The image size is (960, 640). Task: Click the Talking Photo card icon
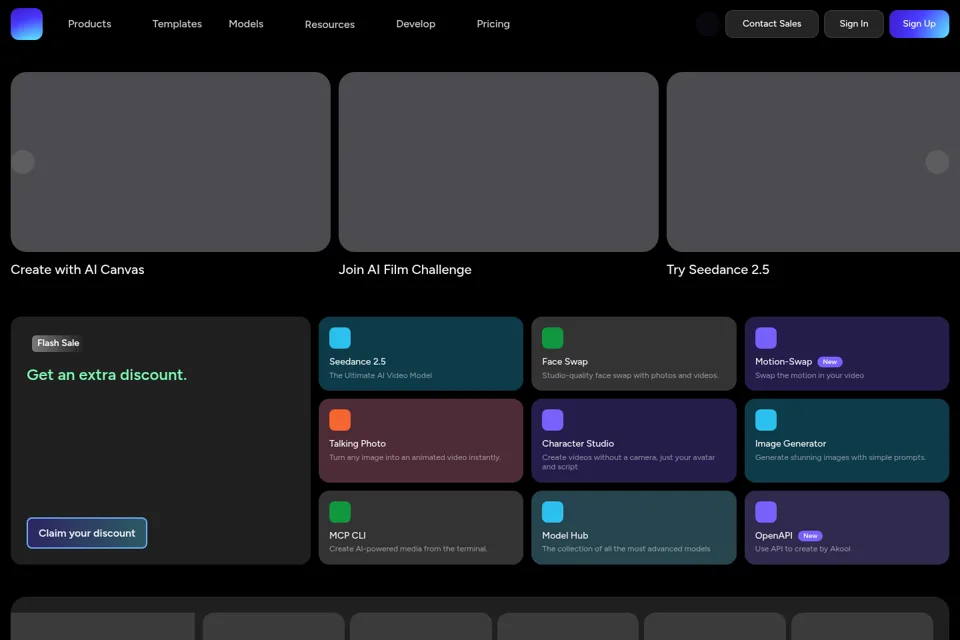340,420
